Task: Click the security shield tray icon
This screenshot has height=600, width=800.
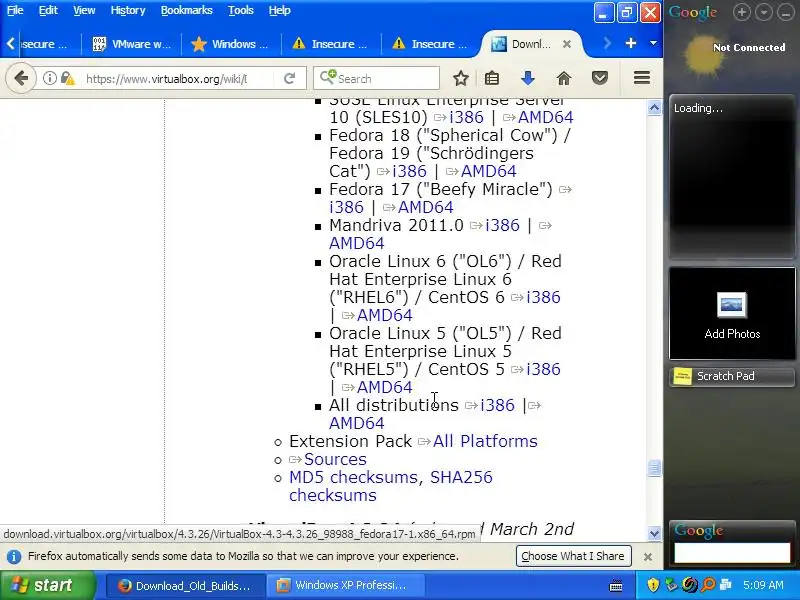Action: click(x=653, y=585)
